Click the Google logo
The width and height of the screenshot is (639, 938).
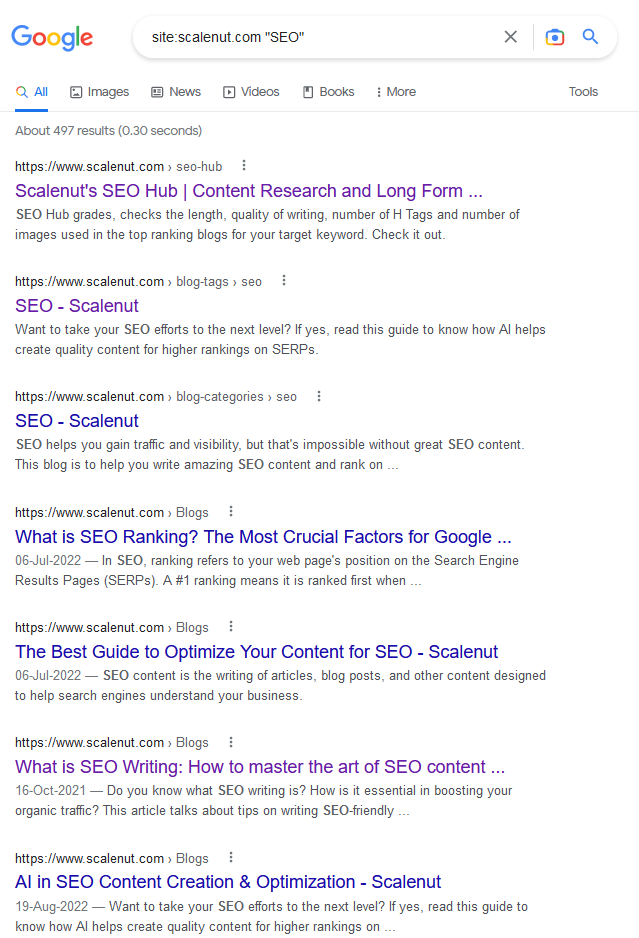tap(52, 38)
